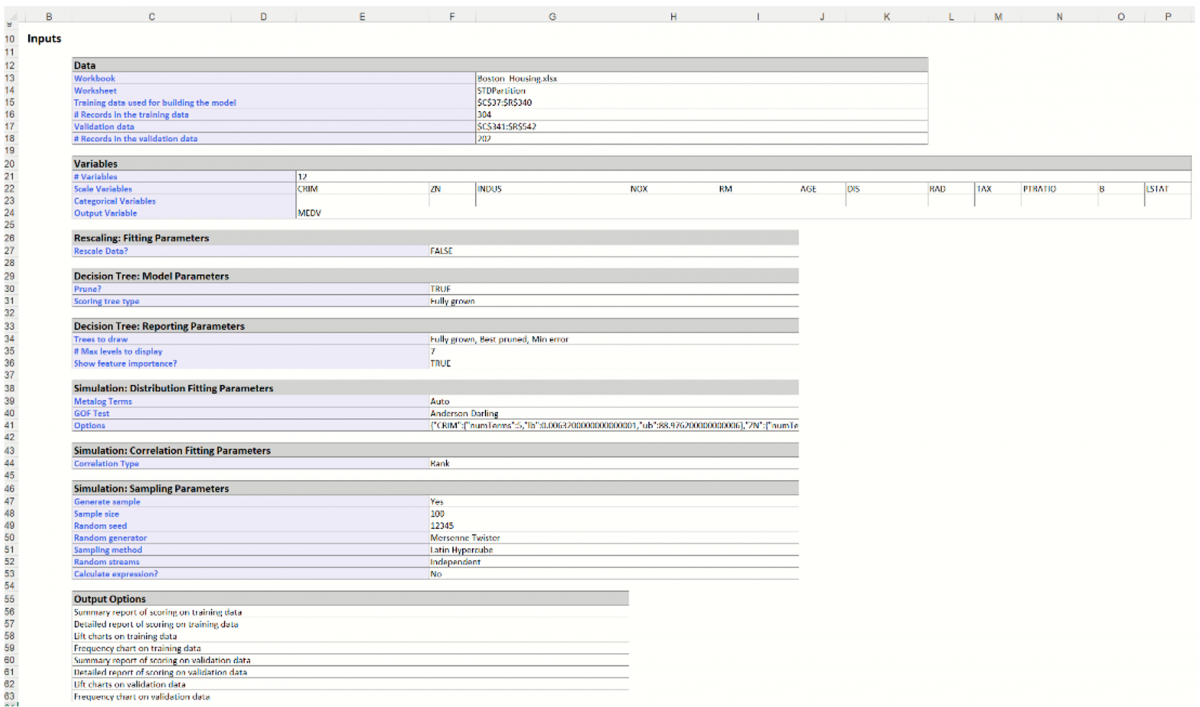Select row 44 header
Screen dimensions: 1200x707
[9, 464]
